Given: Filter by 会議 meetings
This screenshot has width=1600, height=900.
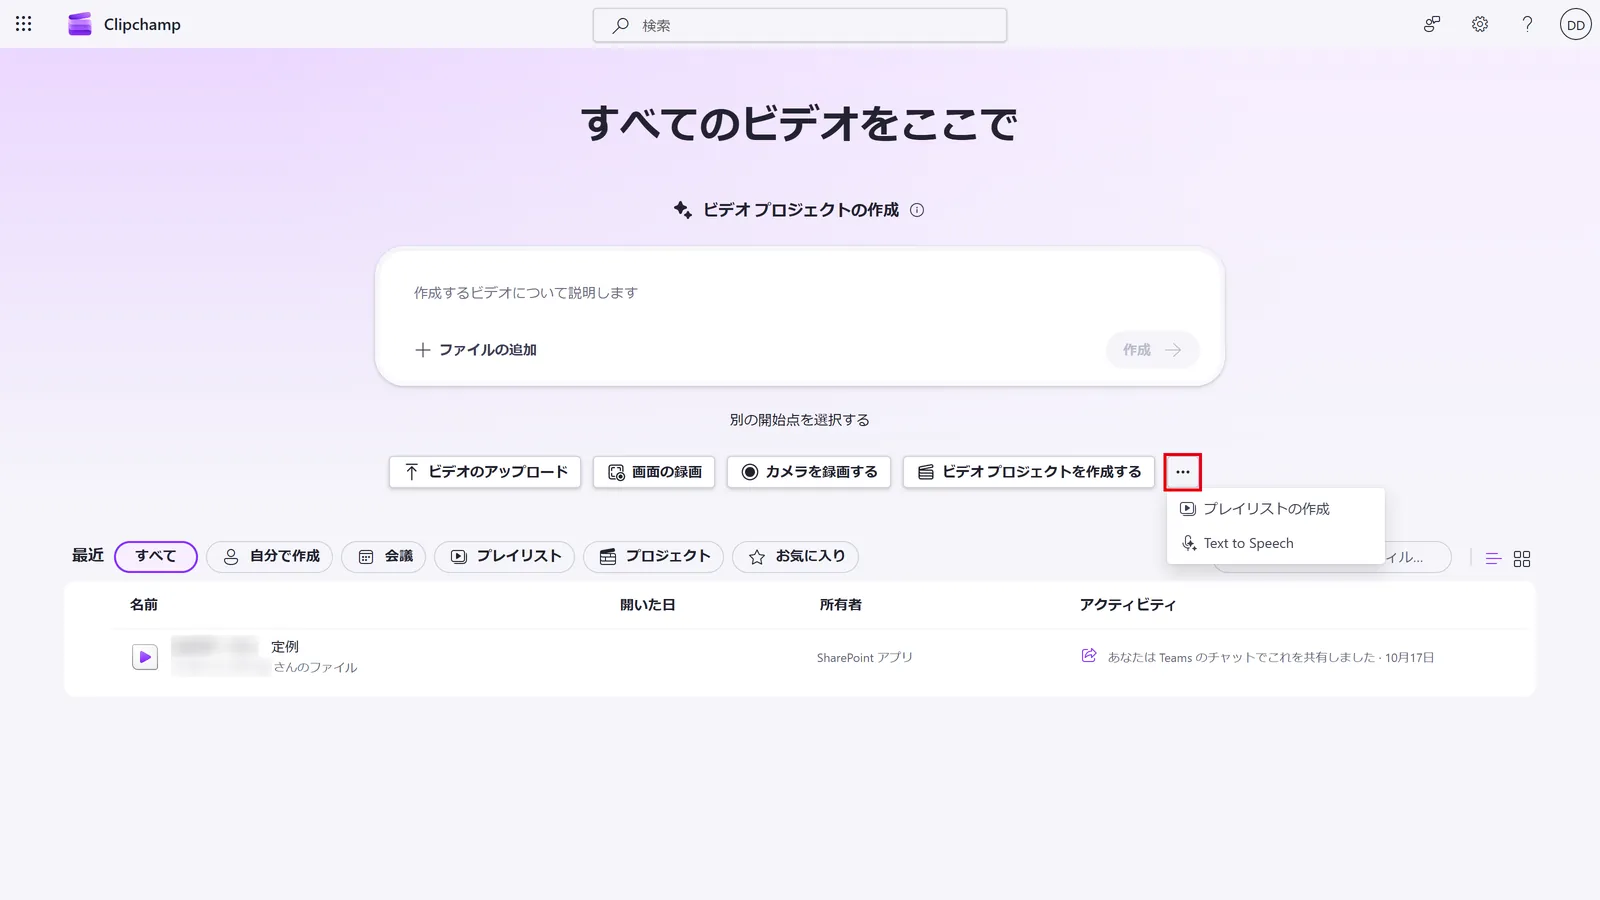Looking at the screenshot, I should pyautogui.click(x=384, y=556).
